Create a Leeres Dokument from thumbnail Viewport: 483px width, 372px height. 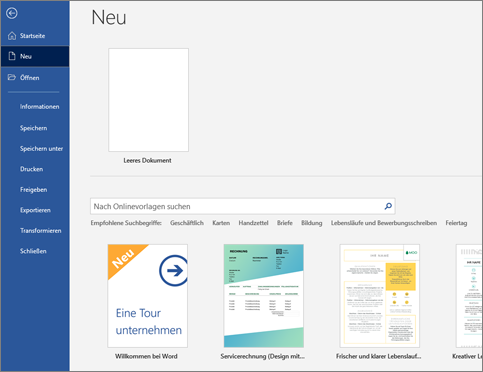[148, 100]
